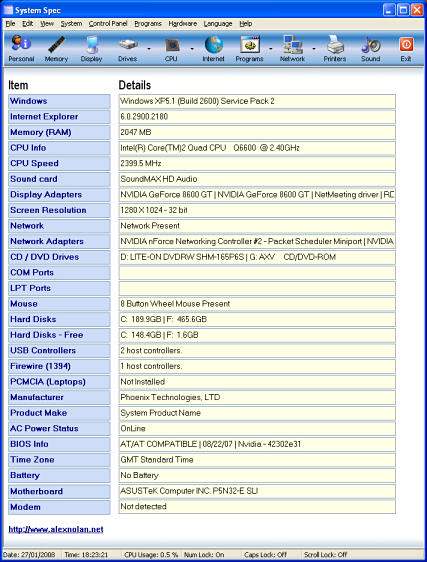This screenshot has height=562, width=427.
Task: Open the Programs toolbar icon
Action: (250, 48)
